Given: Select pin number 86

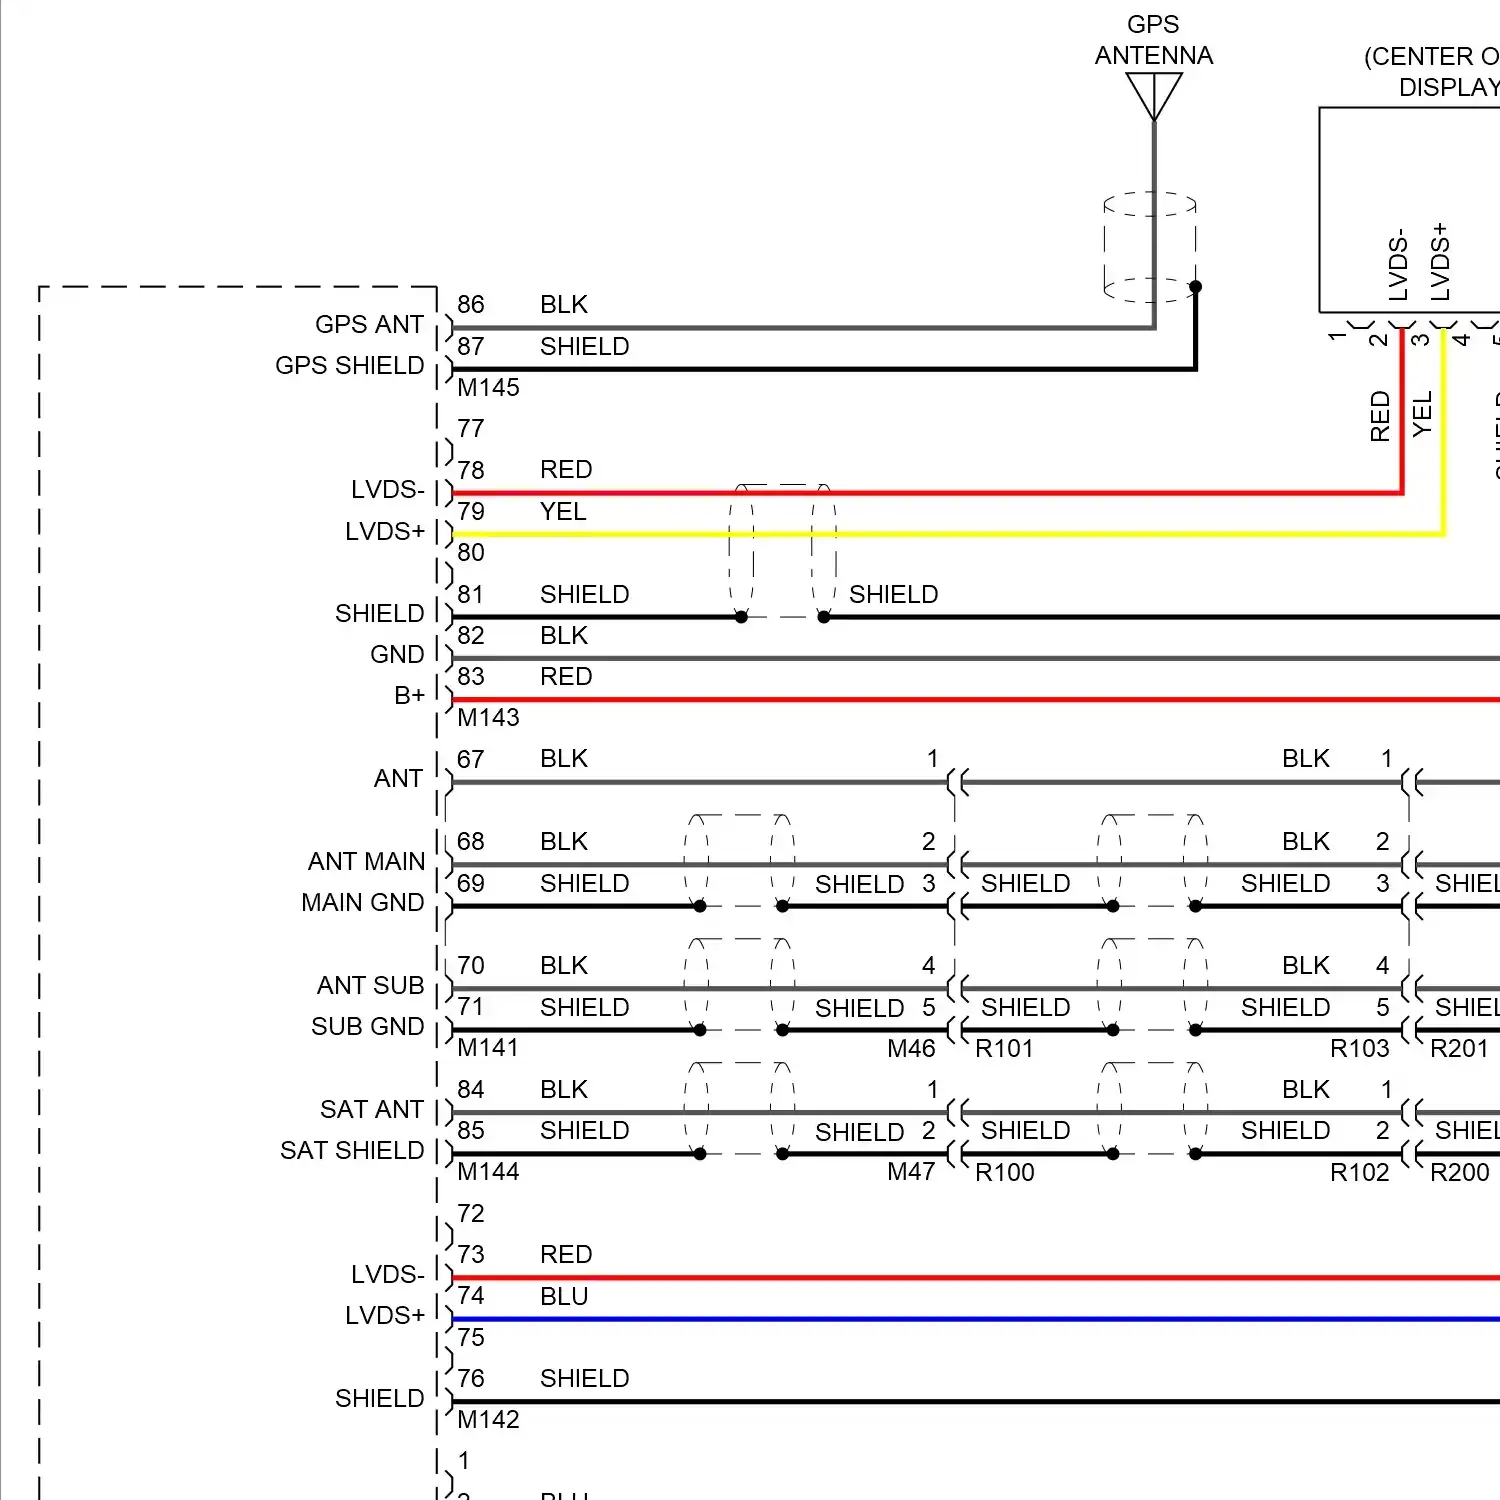Looking at the screenshot, I should 470,304.
